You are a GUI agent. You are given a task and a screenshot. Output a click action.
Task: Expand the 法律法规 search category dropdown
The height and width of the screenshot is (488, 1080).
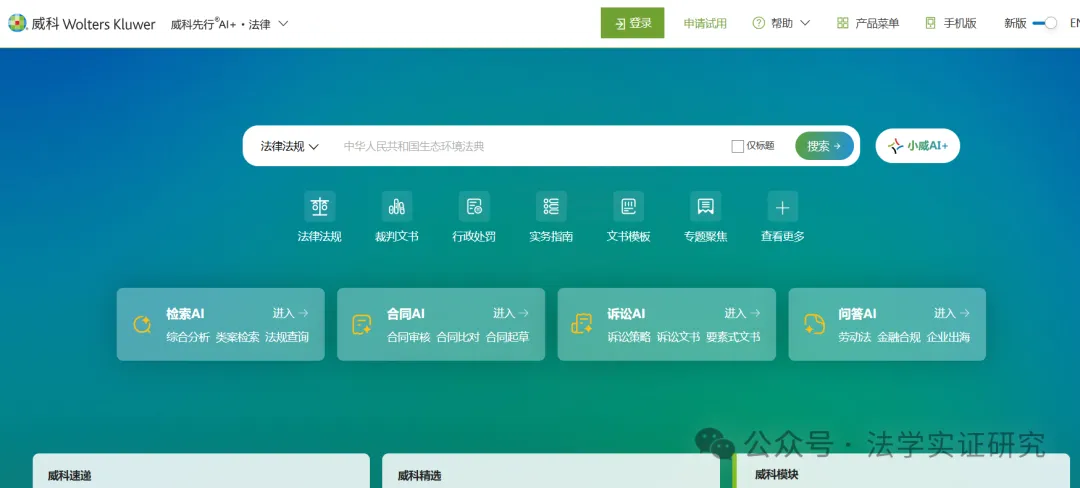(289, 146)
